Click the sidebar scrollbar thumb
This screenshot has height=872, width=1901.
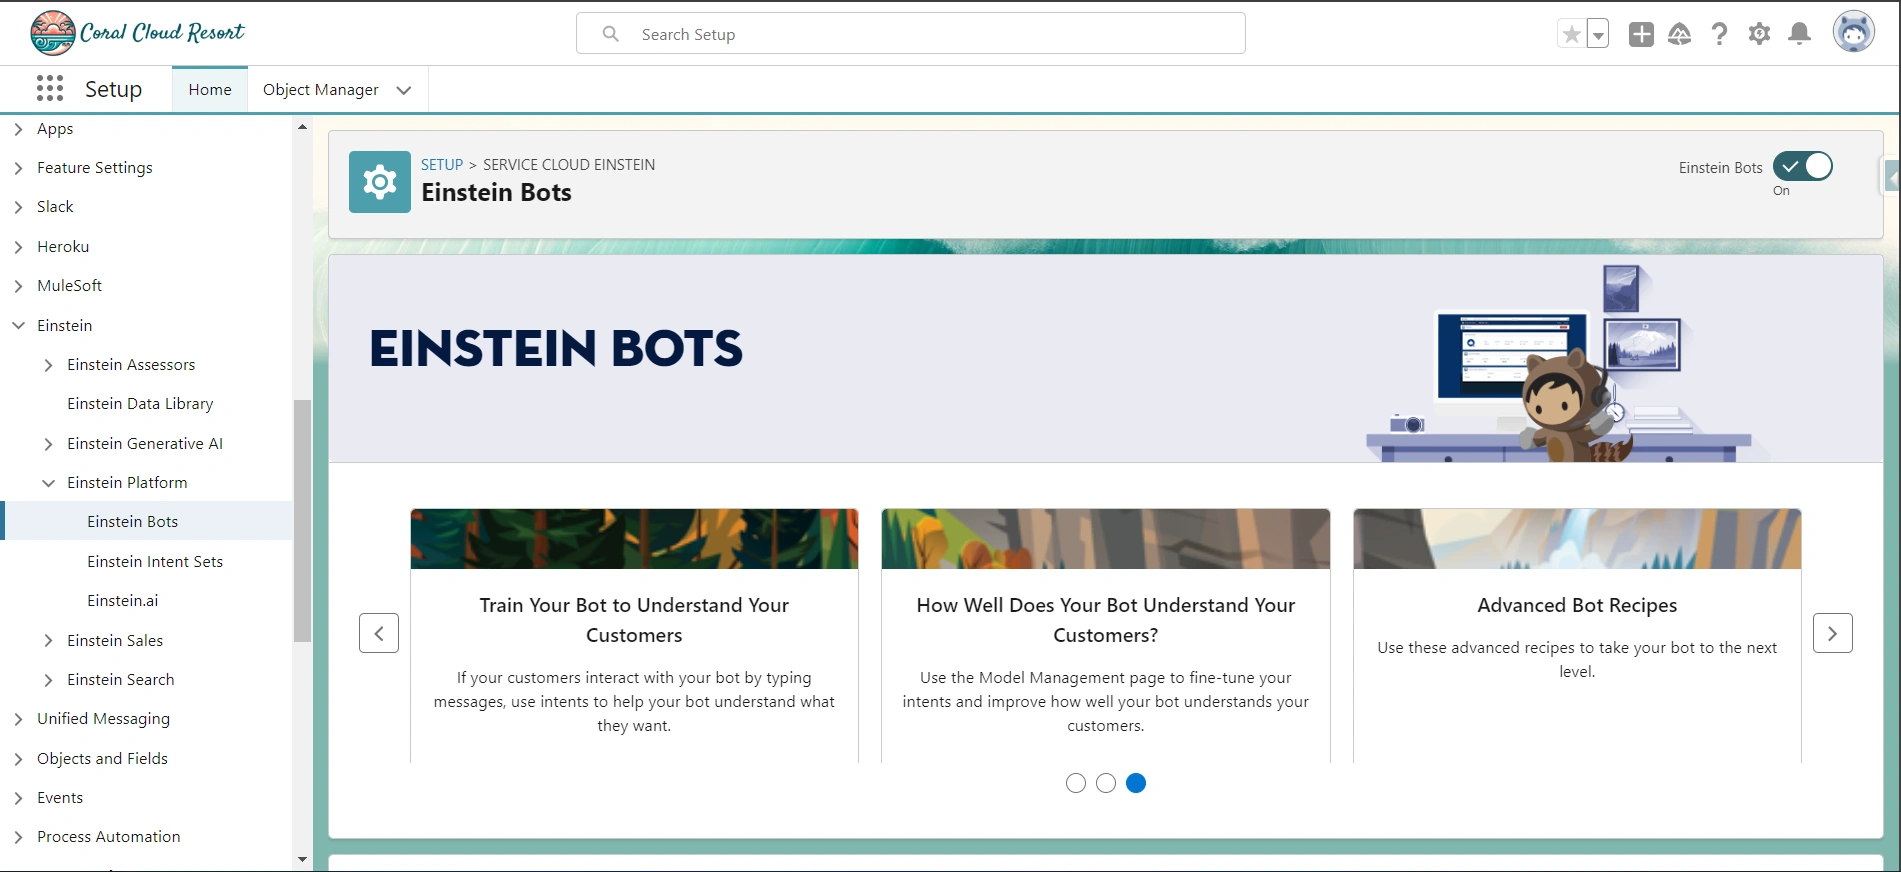tap(302, 521)
